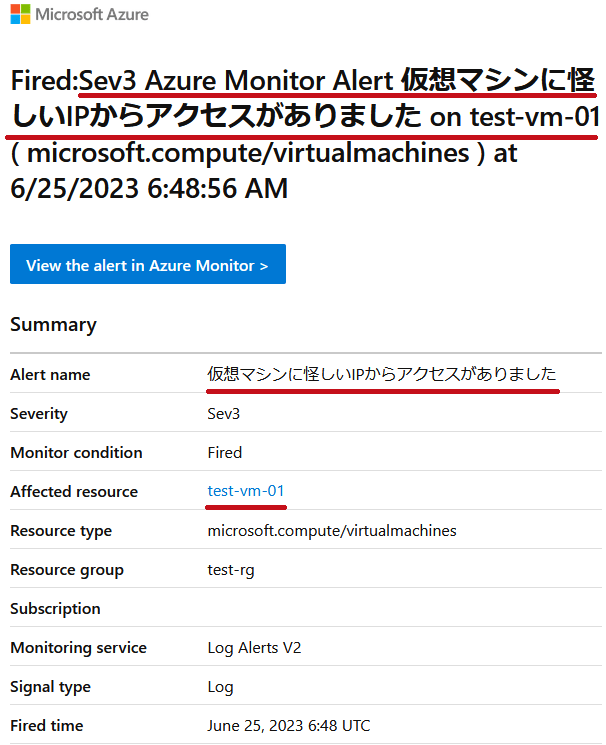Viewport: 606px width, 745px height.
Task: Click the Resource type label
Action: pos(61,531)
